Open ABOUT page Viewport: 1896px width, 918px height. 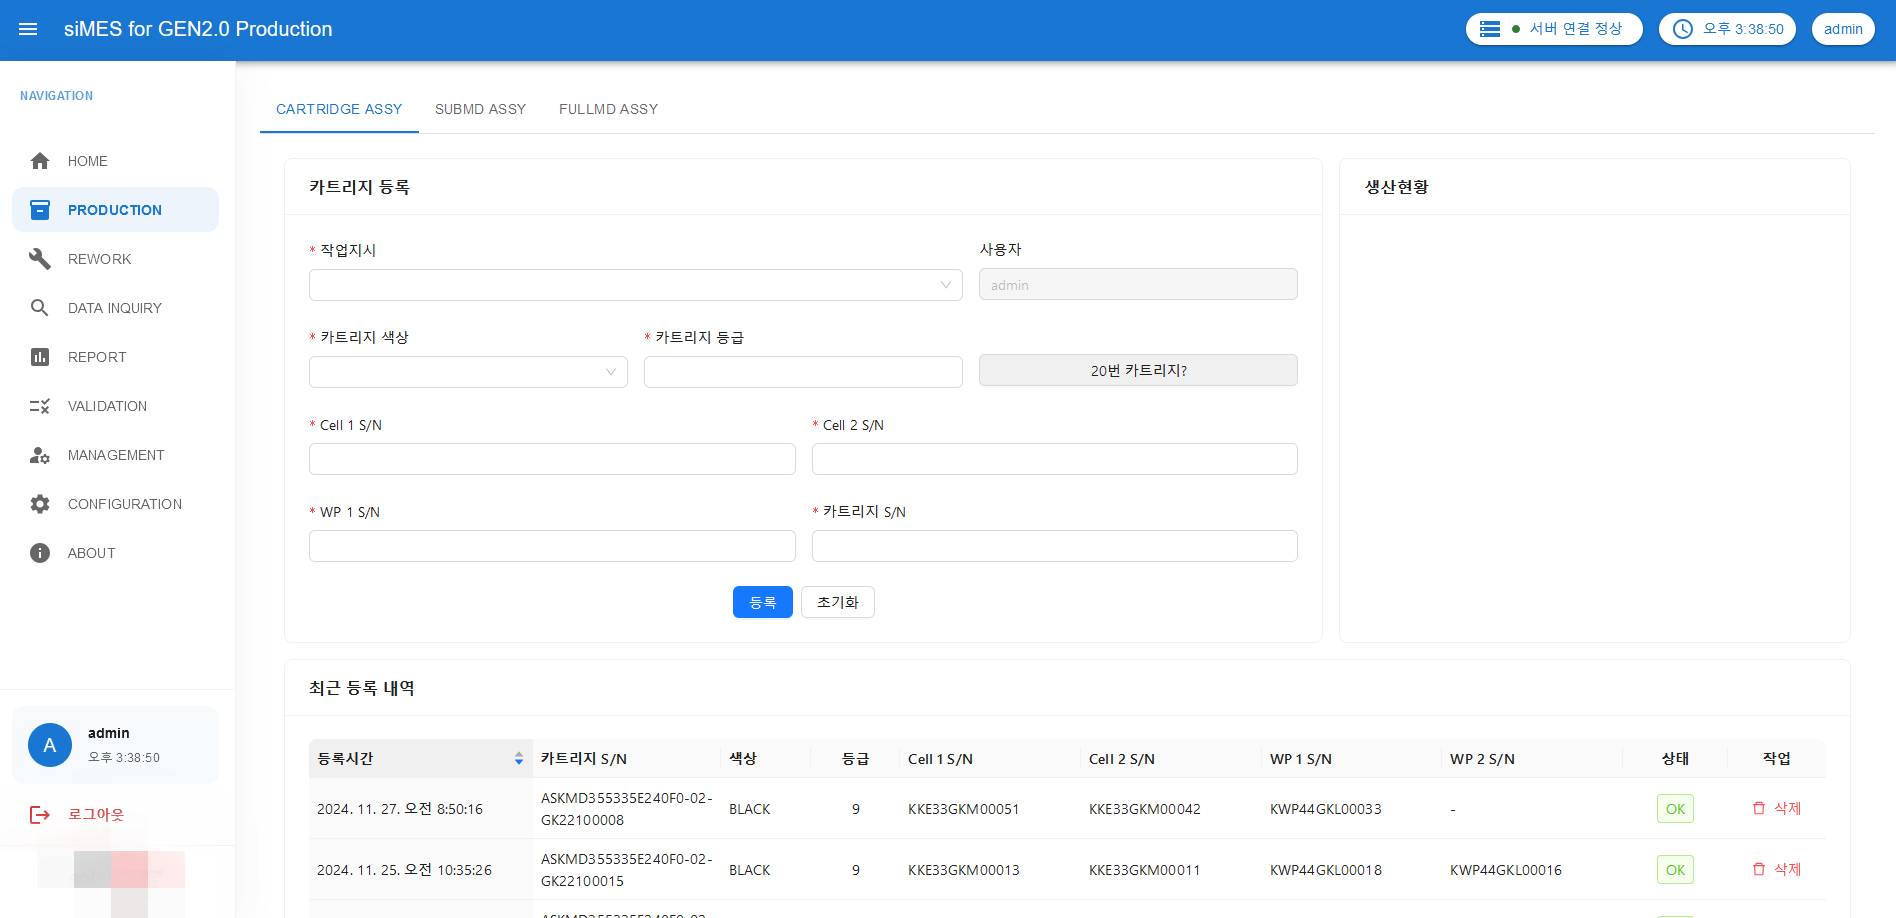tap(115, 553)
